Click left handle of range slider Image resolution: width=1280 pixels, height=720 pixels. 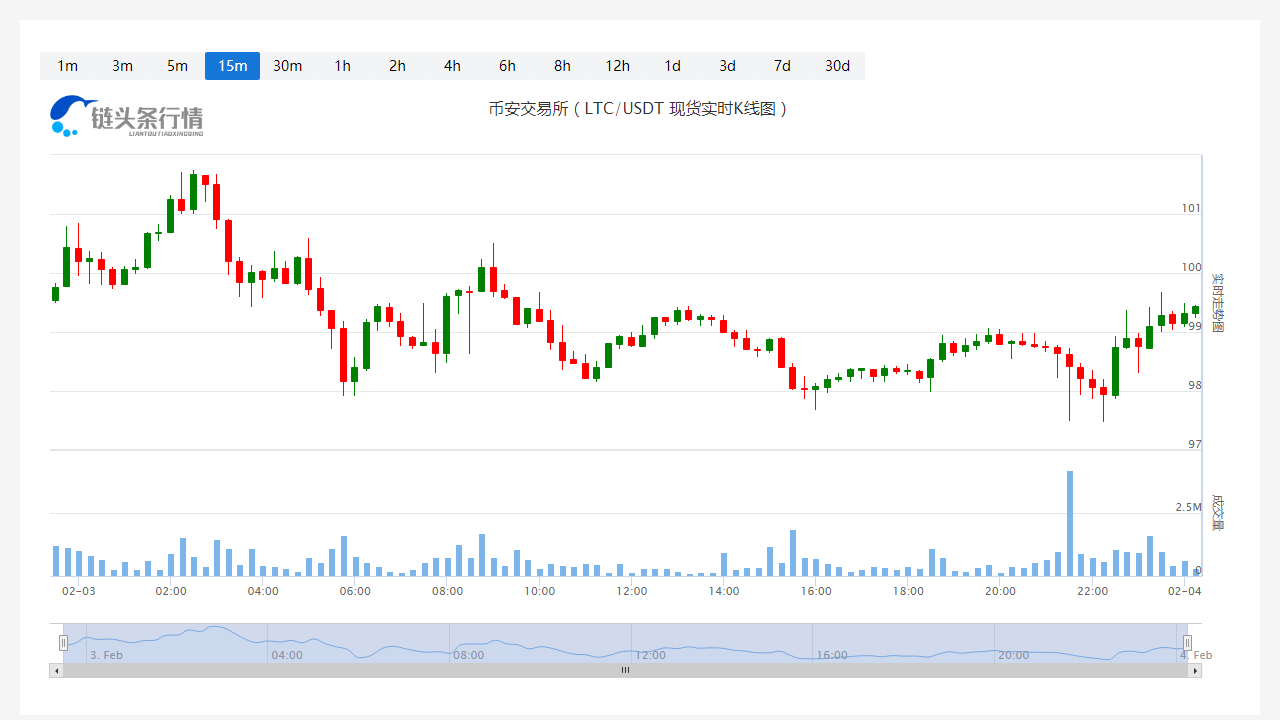click(63, 642)
